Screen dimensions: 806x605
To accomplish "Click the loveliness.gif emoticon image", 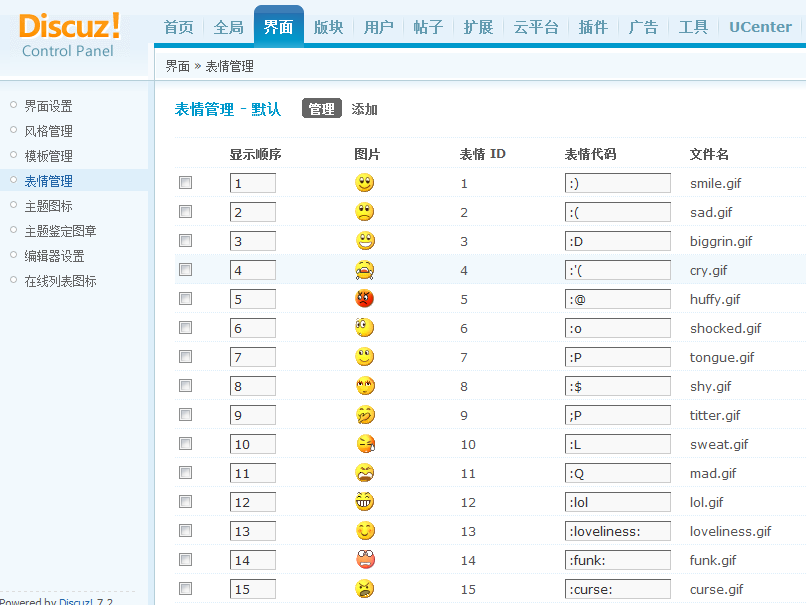I will click(365, 530).
